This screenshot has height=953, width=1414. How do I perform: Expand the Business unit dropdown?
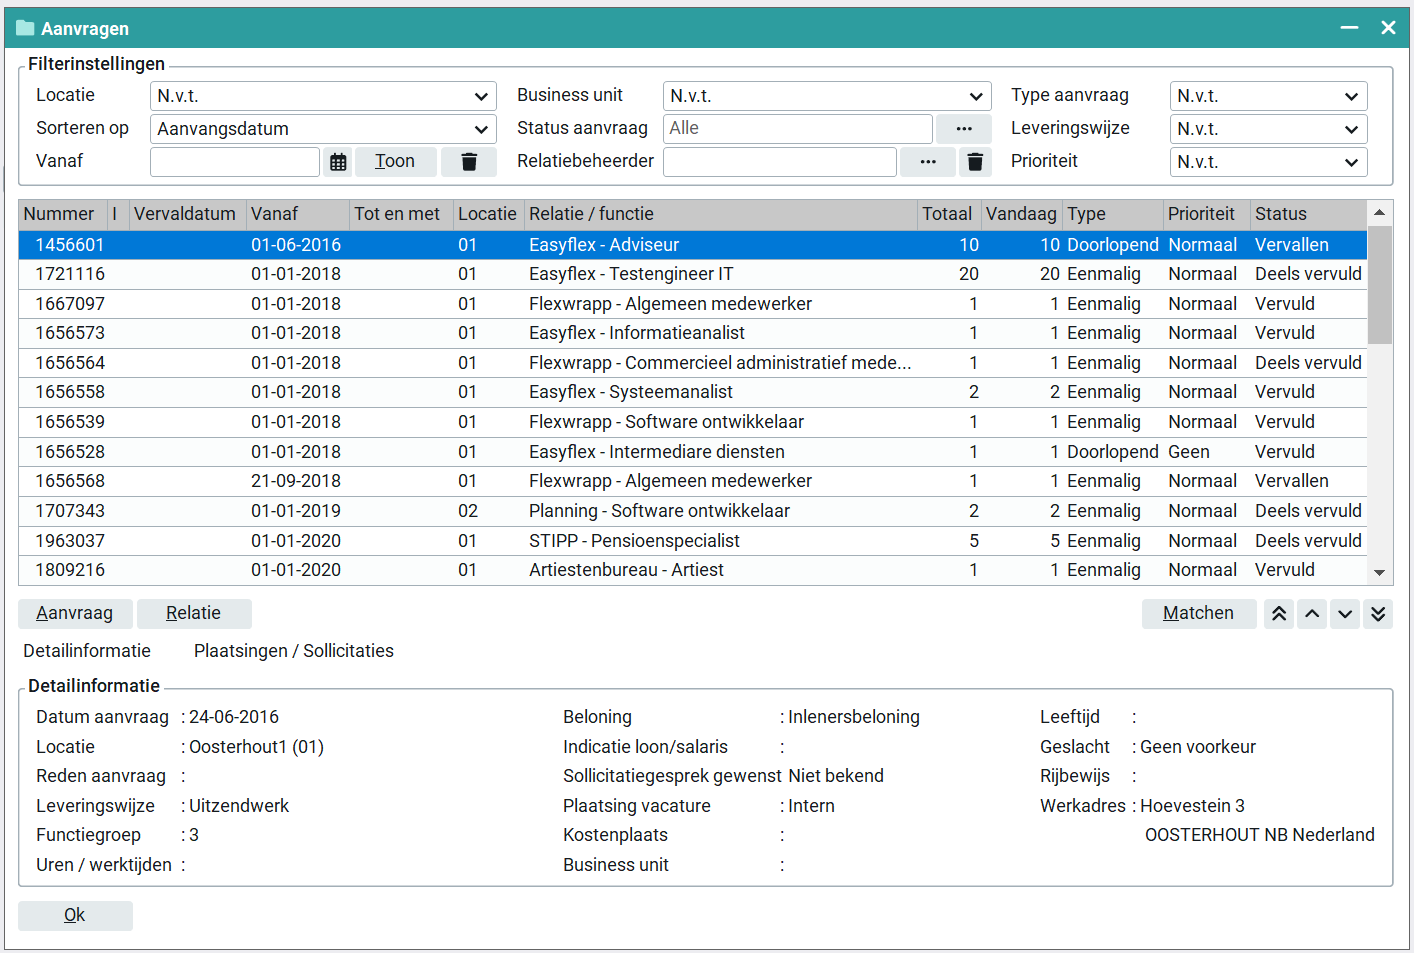[827, 96]
